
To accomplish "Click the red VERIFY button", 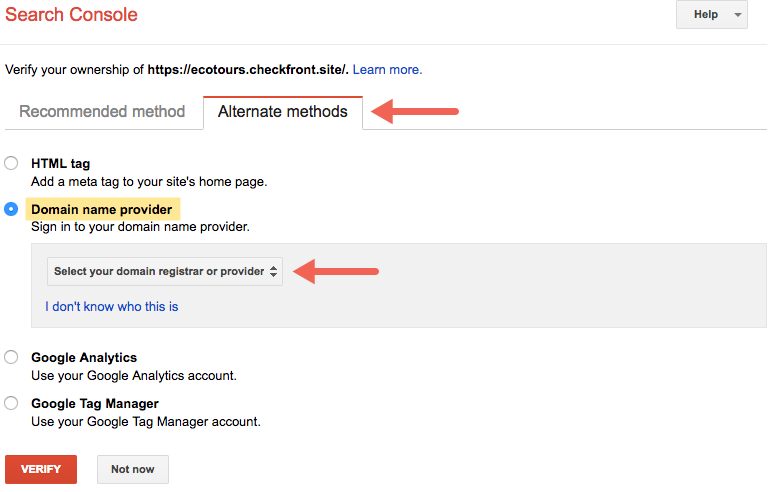I will click(x=41, y=469).
